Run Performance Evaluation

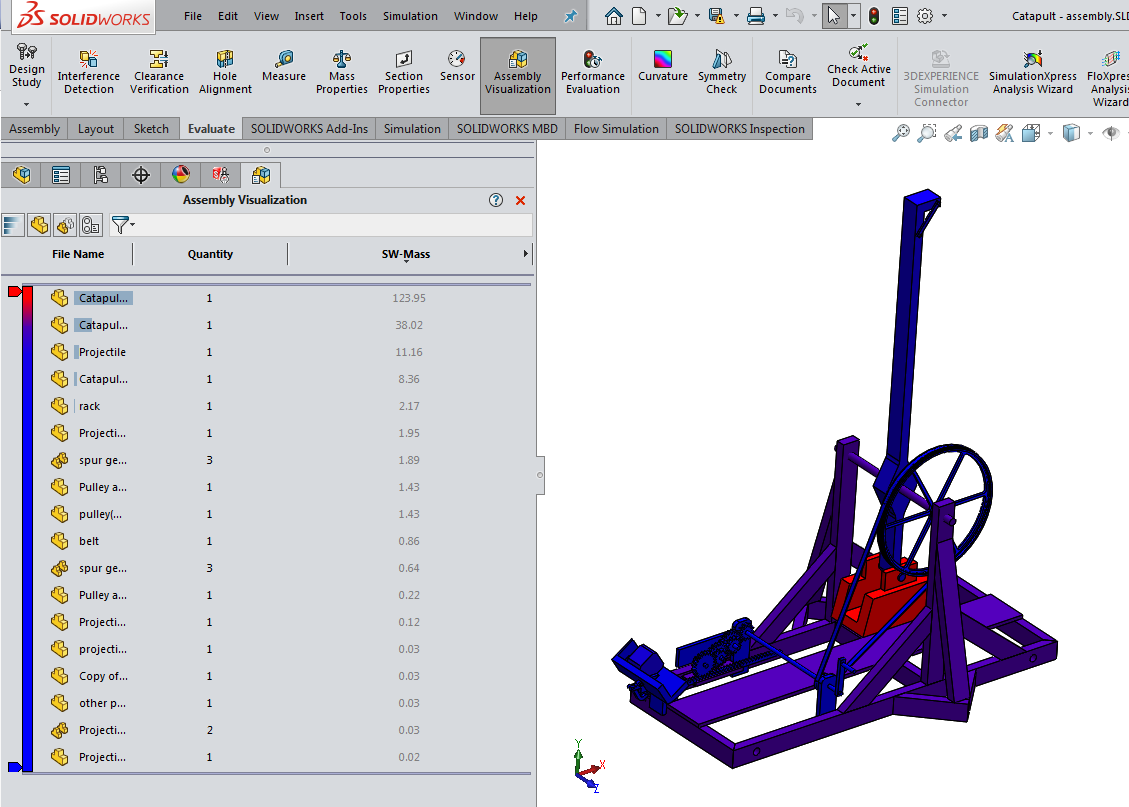point(593,73)
